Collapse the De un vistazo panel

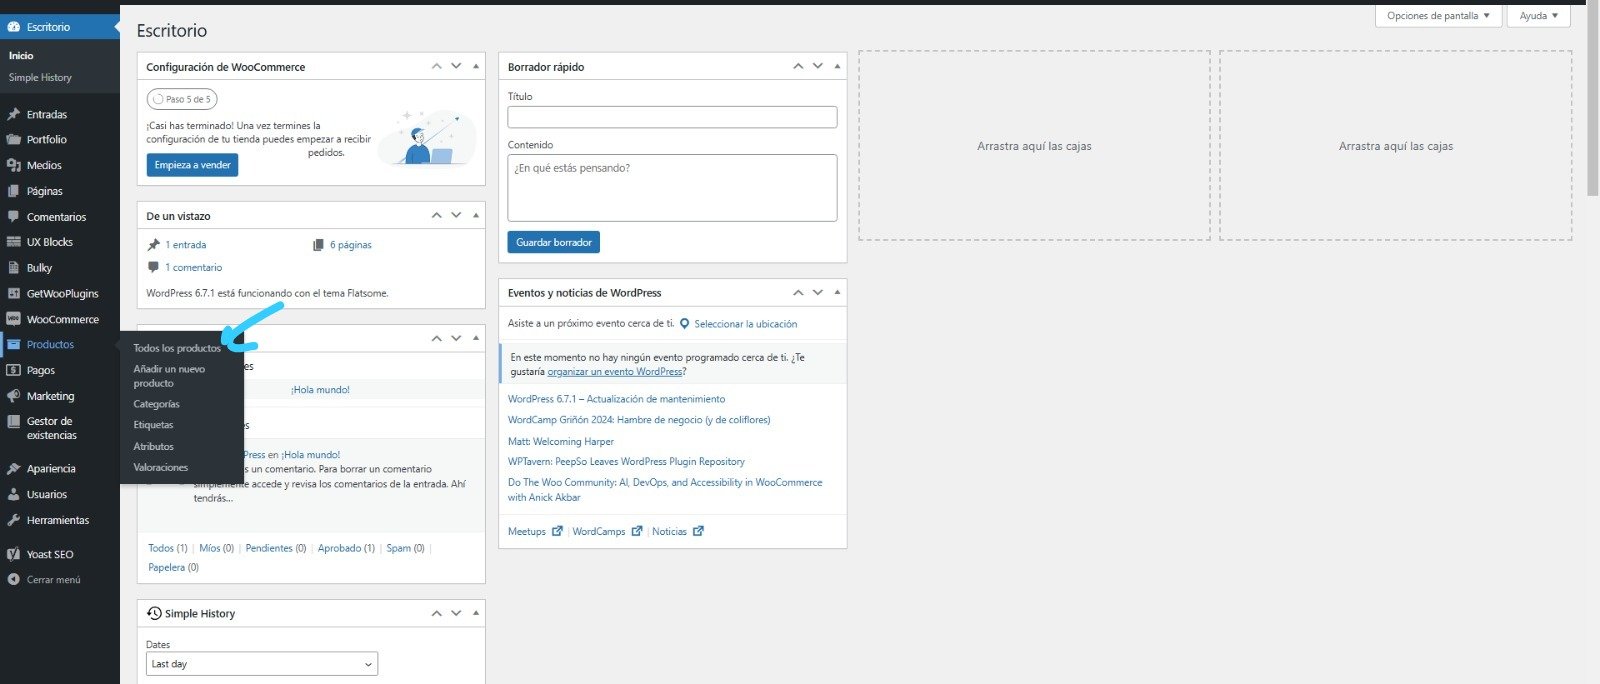476,215
